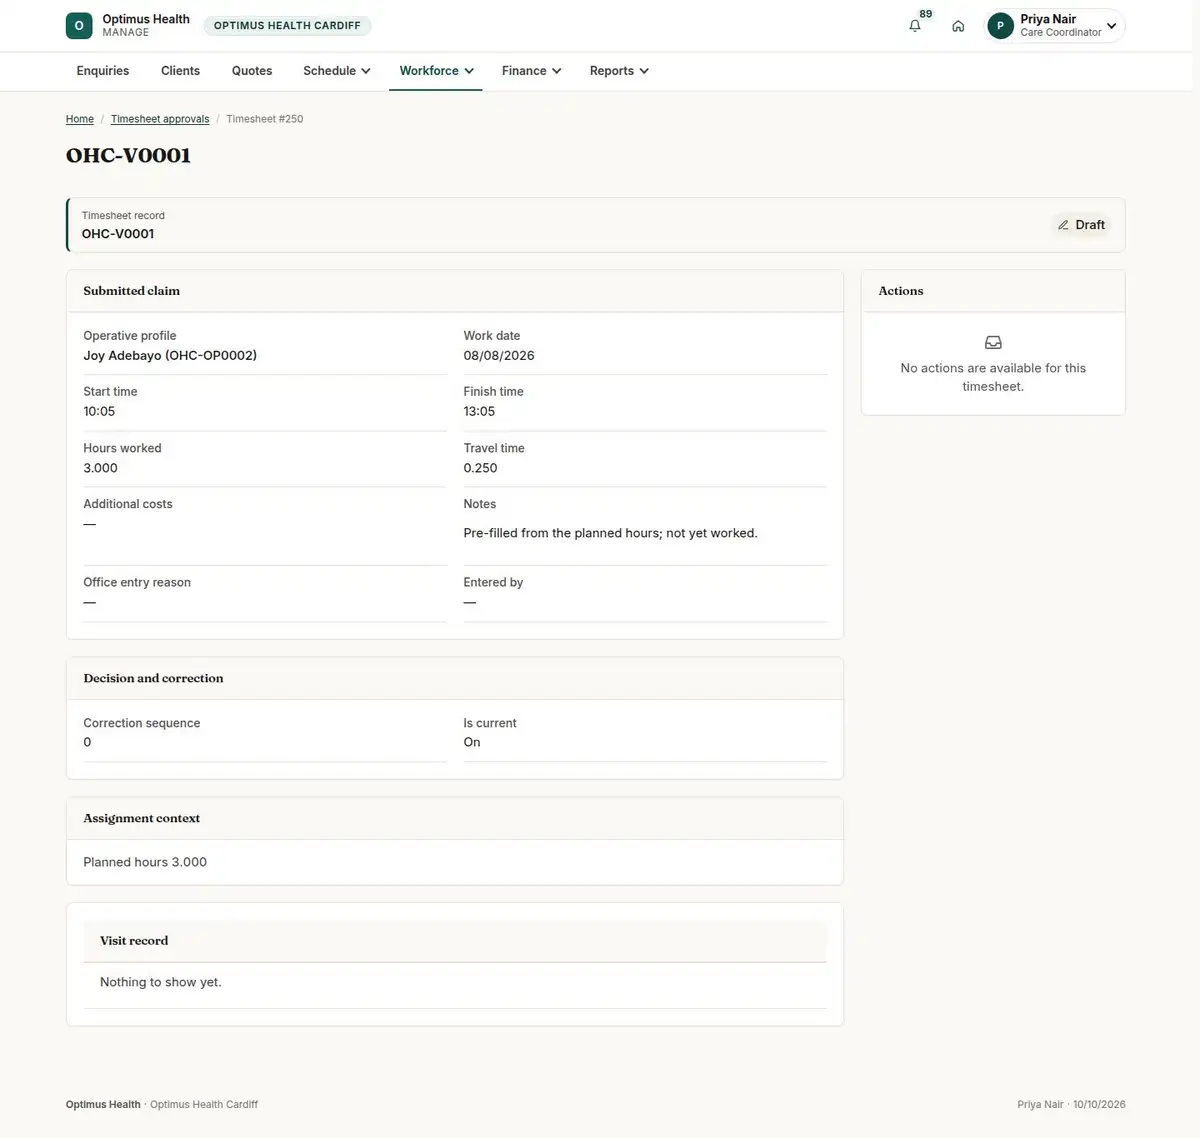
Task: Click the Draft status badge
Action: (x=1082, y=225)
